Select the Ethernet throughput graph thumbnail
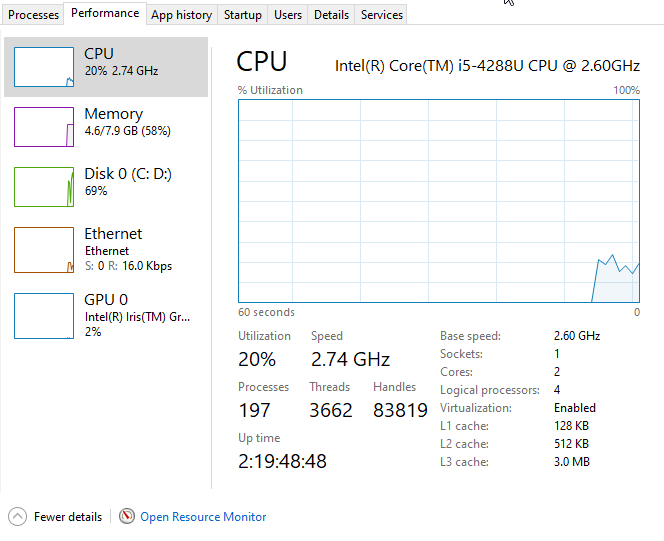This screenshot has width=664, height=541. 44,250
